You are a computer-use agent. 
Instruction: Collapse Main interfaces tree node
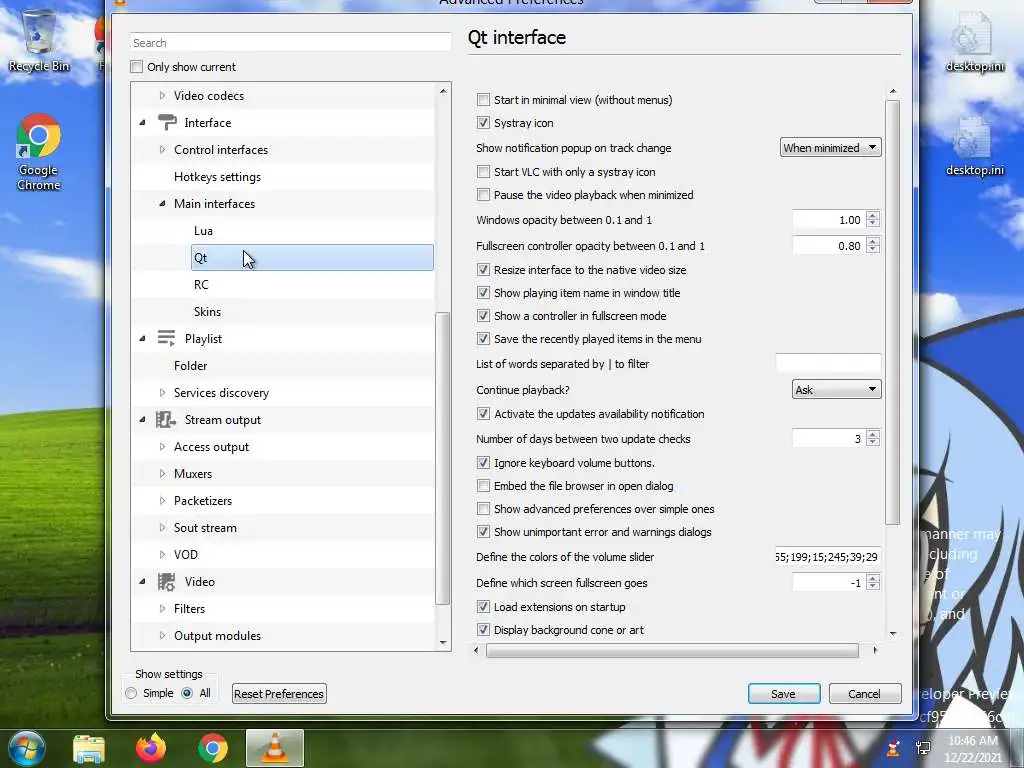click(x=162, y=204)
